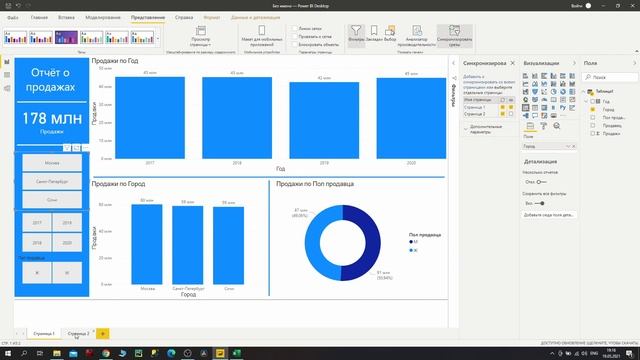This screenshot has height=360, width=640.
Task: Switch to the Моделирование ribbon tab
Action: click(x=103, y=18)
